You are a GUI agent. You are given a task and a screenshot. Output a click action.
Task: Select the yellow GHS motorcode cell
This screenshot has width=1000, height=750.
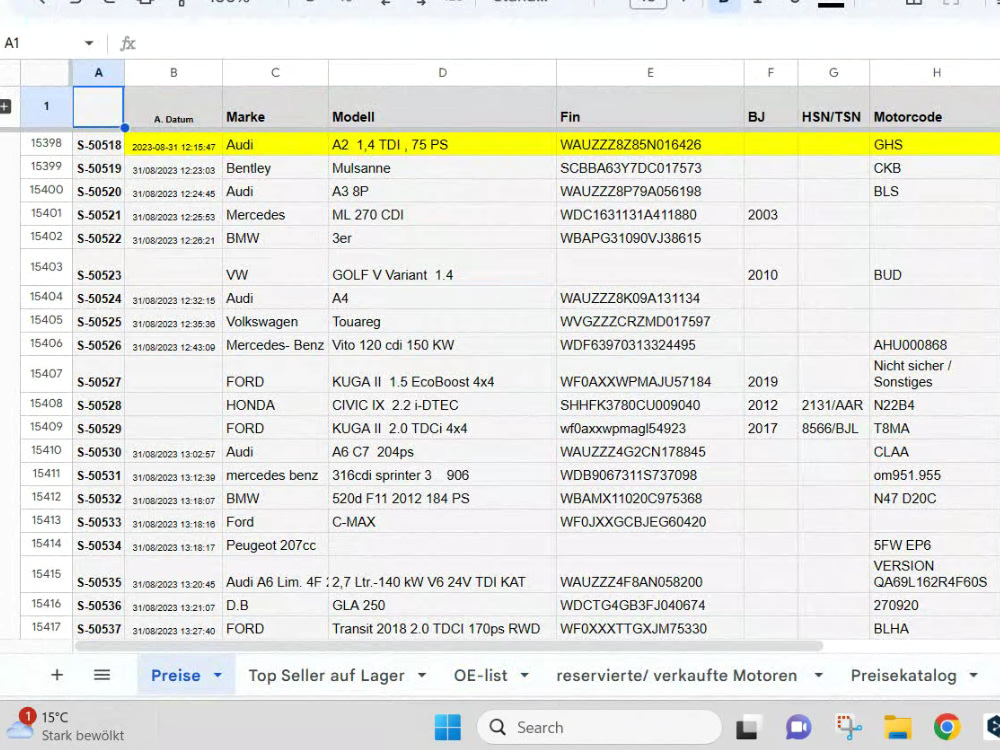pyautogui.click(x=935, y=145)
